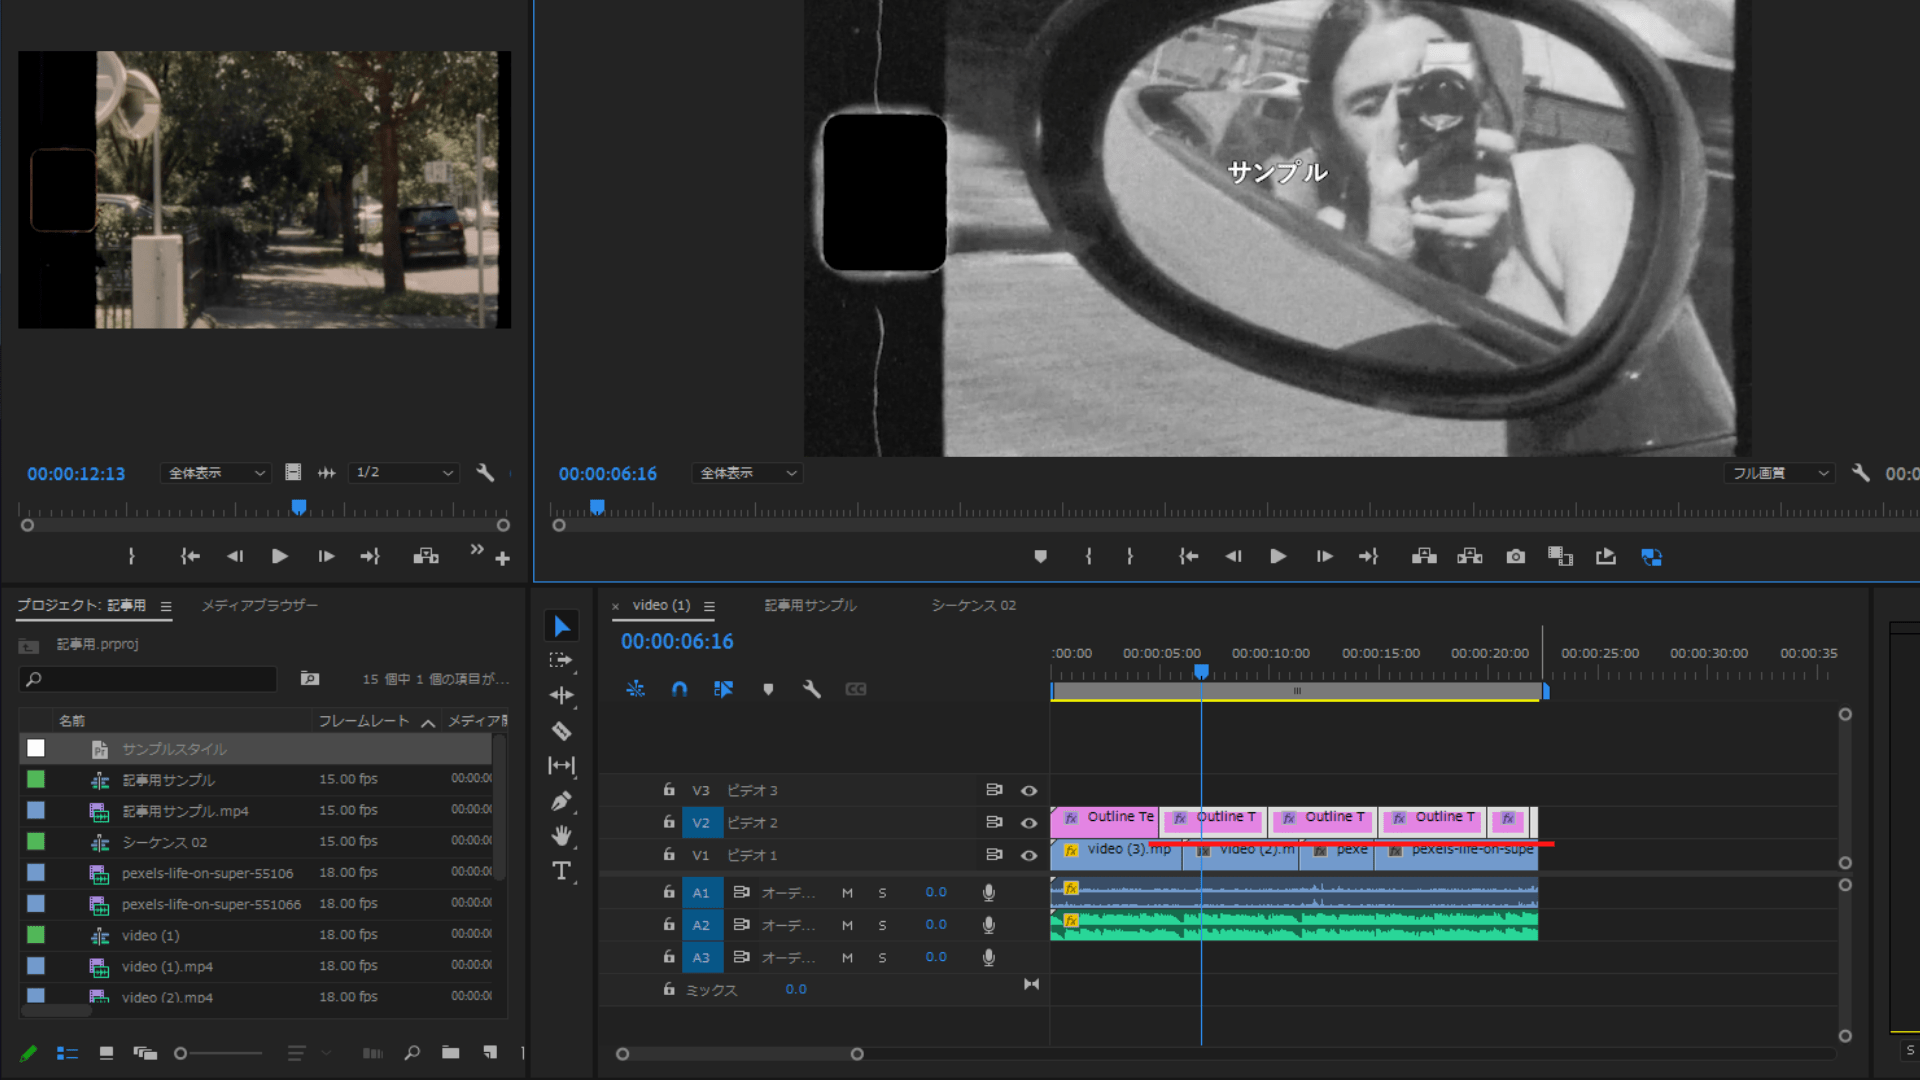This screenshot has width=1920, height=1080.
Task: Select the Hand tool
Action: coord(561,835)
